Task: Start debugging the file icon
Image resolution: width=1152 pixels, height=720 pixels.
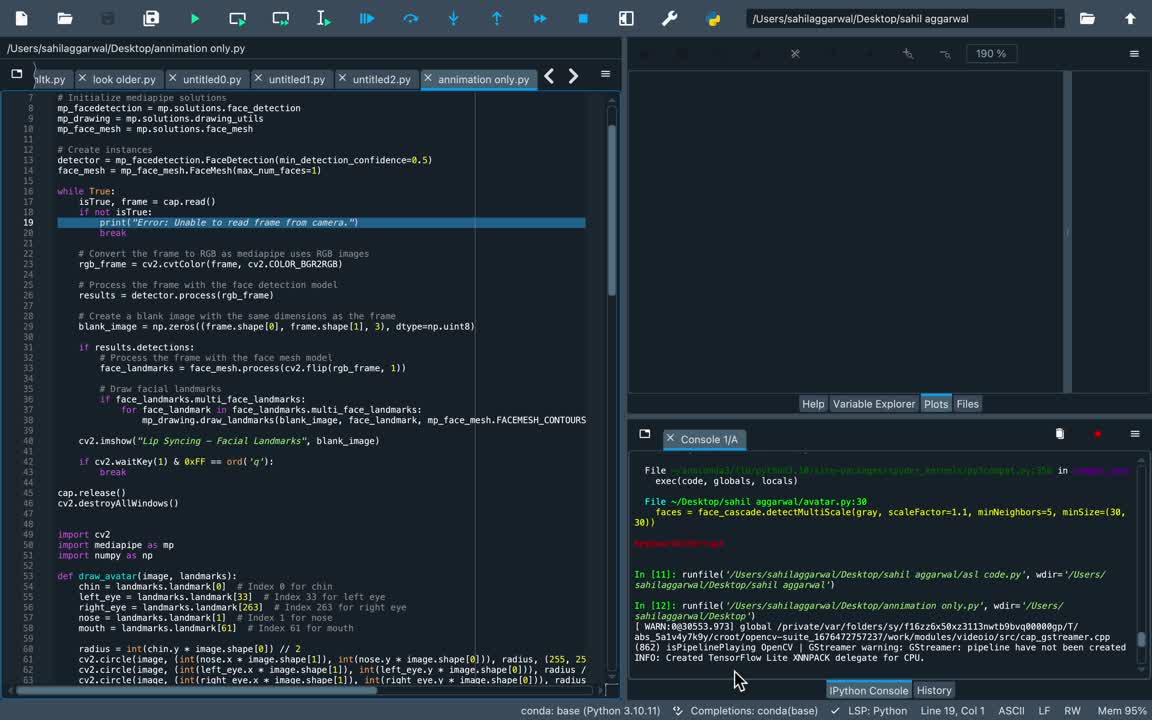Action: 367,18
